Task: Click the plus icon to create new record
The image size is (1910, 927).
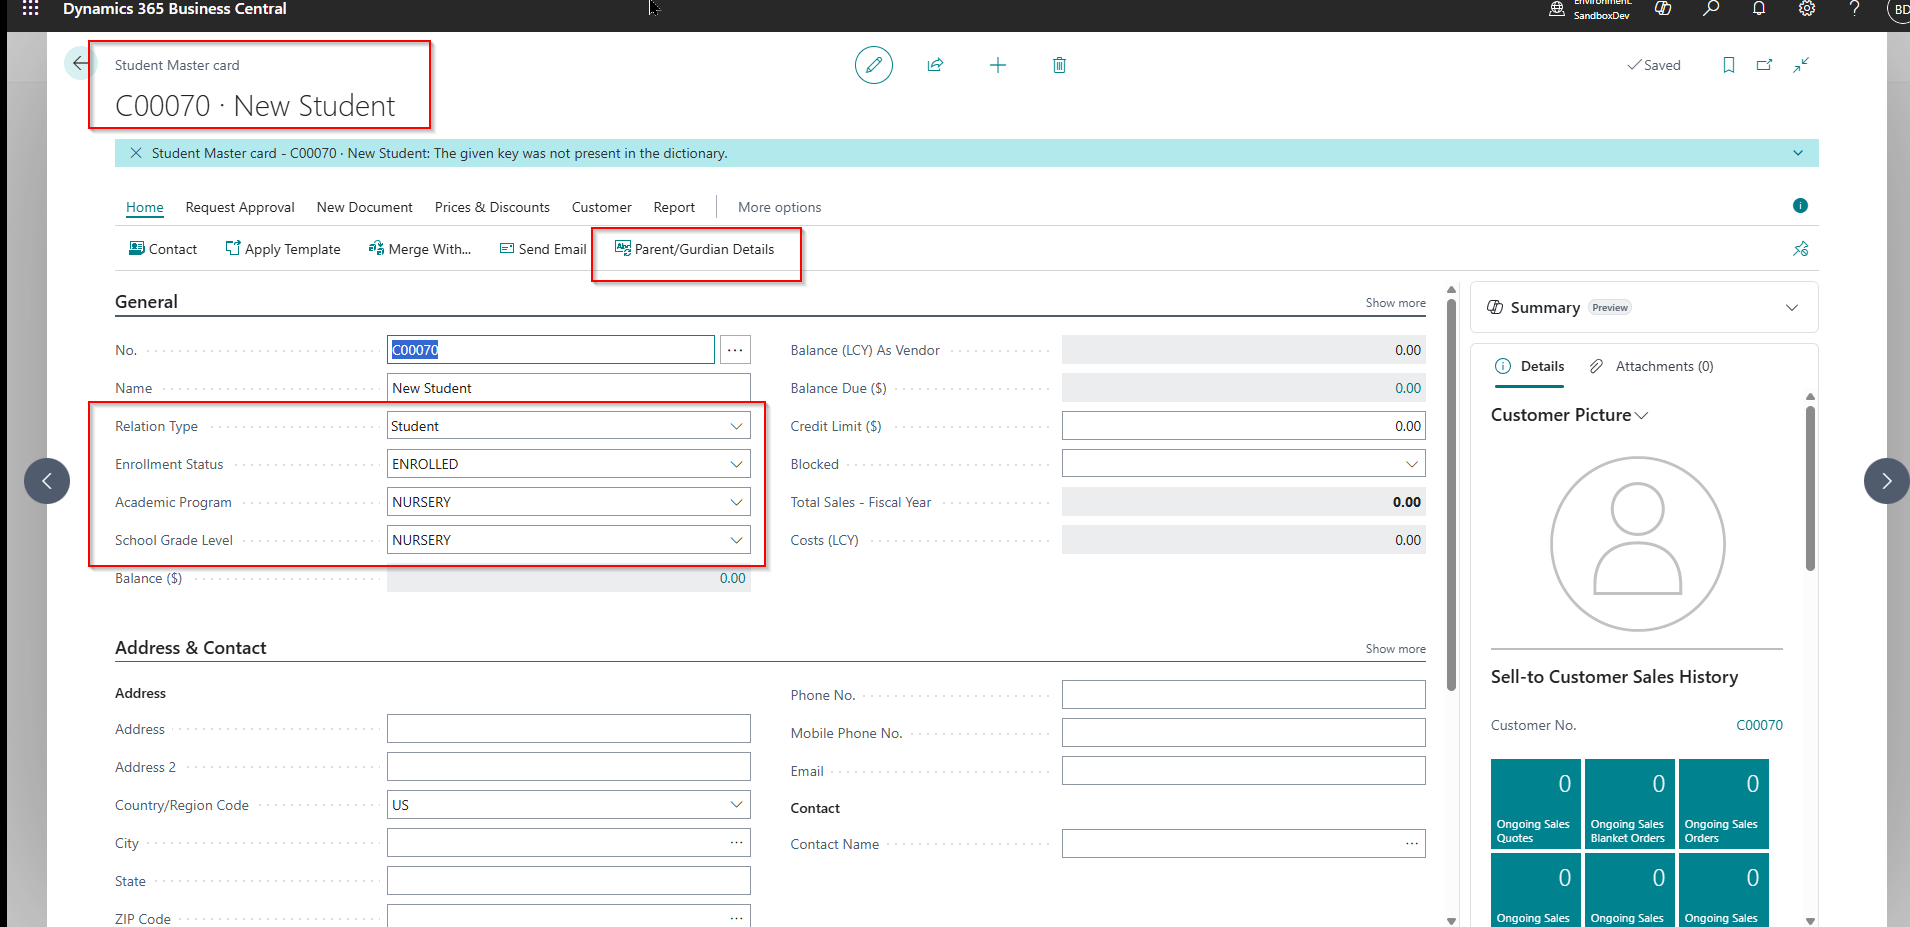Action: coord(997,65)
